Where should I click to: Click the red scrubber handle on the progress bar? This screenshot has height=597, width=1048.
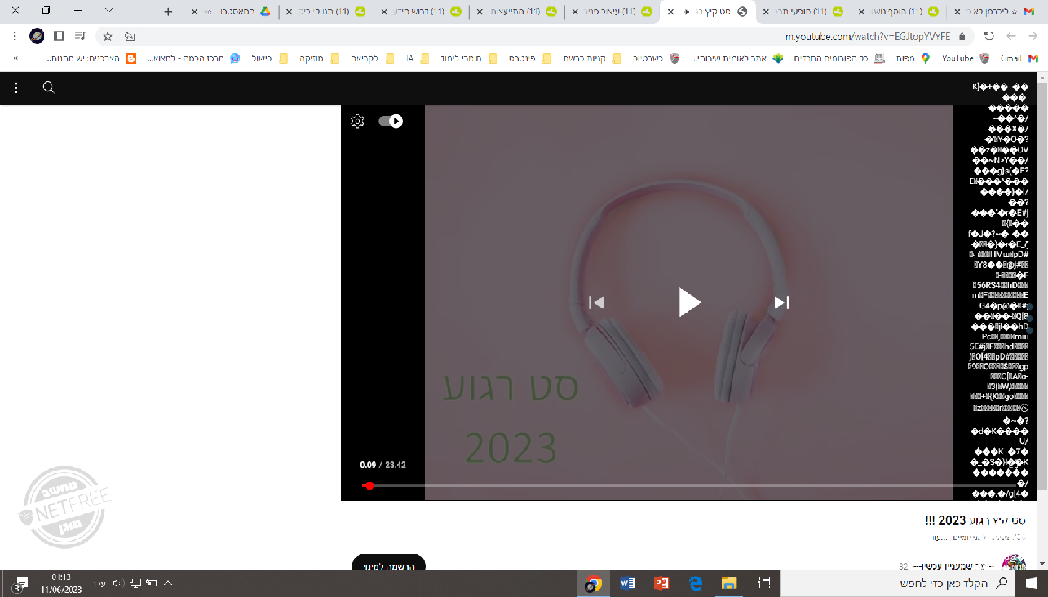point(368,485)
